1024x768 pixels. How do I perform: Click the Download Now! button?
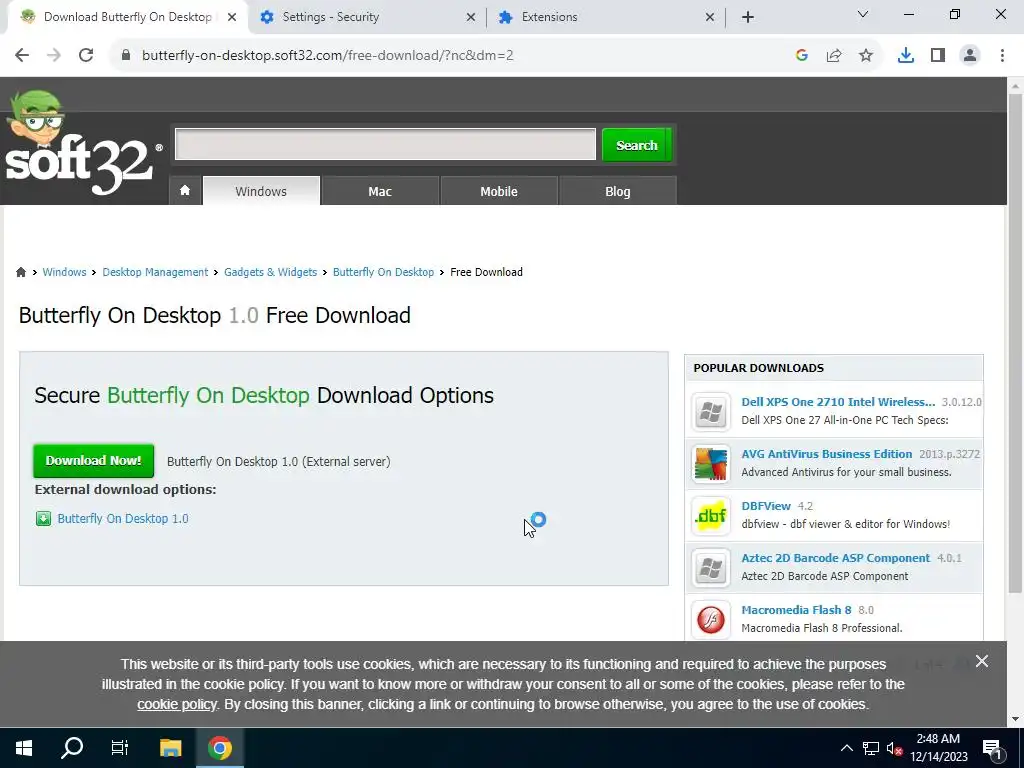[x=93, y=461]
